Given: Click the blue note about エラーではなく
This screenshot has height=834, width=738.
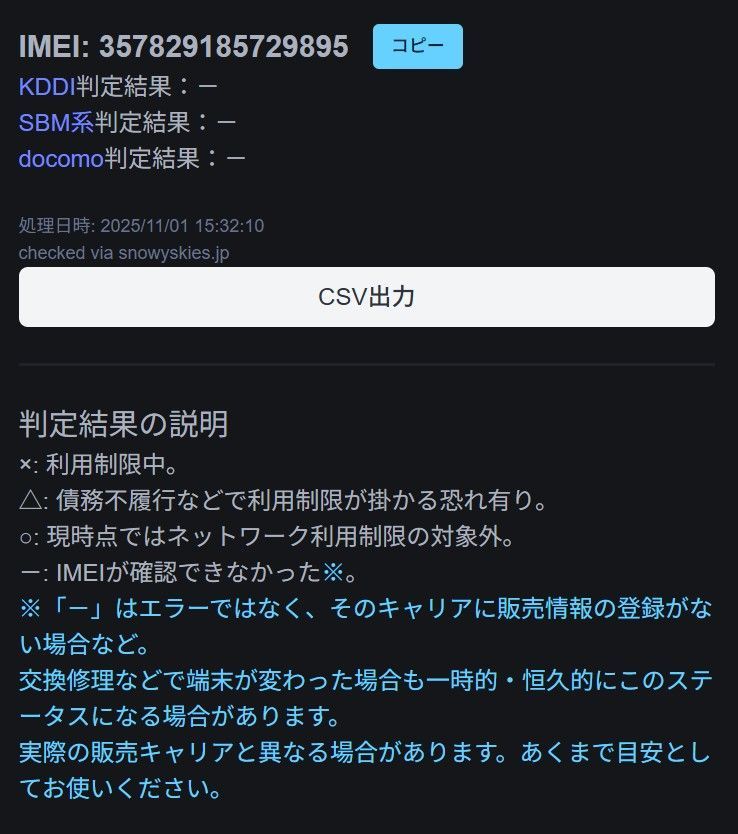Looking at the screenshot, I should (366, 626).
